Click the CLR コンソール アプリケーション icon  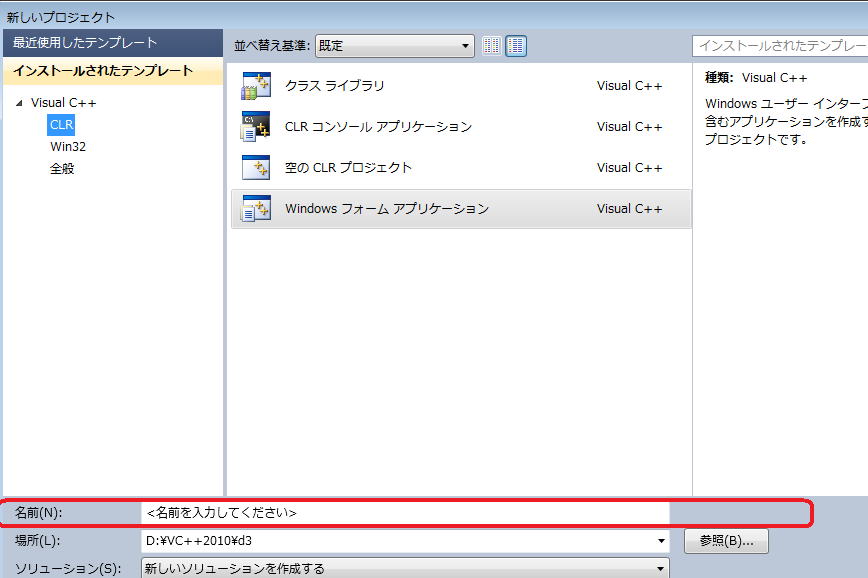(x=256, y=127)
